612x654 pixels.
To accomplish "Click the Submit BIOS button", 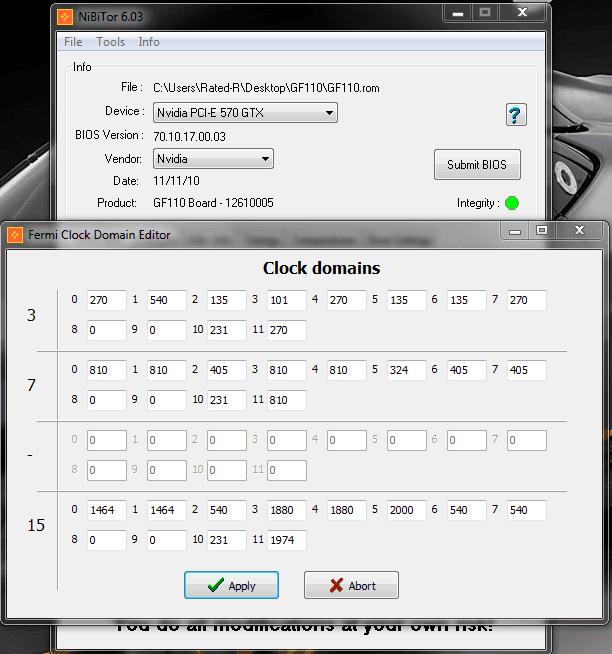I will [477, 165].
